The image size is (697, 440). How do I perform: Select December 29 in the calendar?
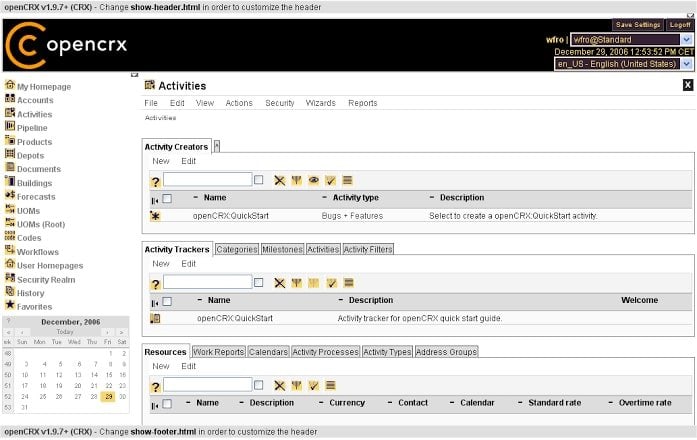(x=108, y=396)
